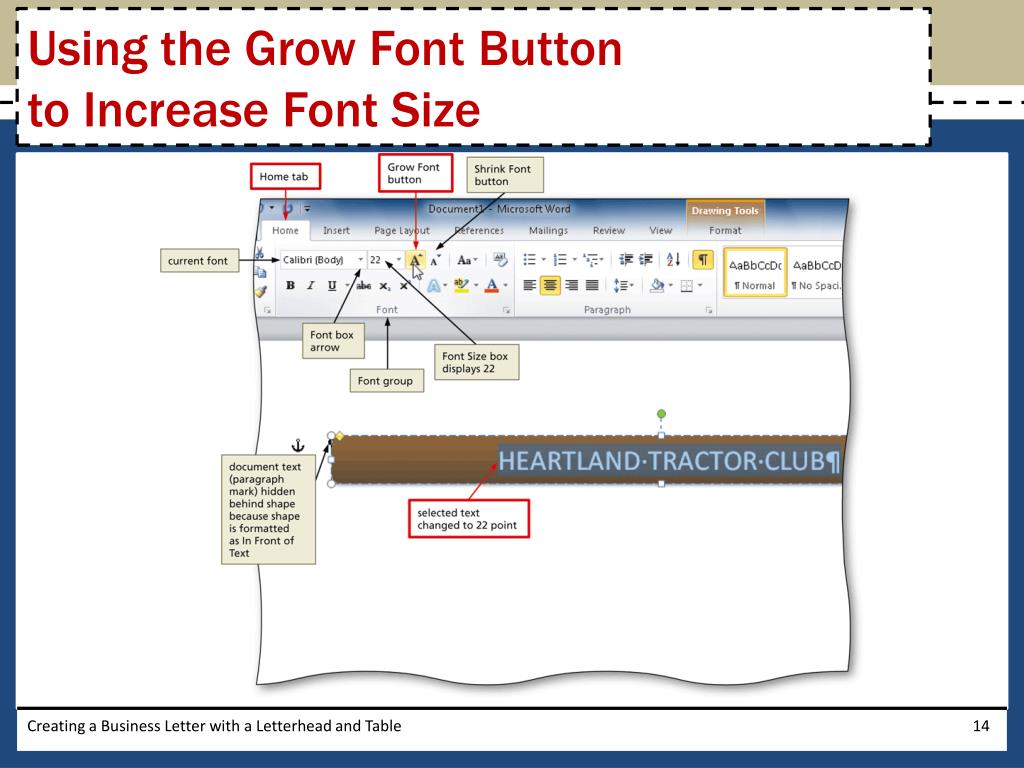Expand the Change Case Aa dropdown
Screen dimensions: 1024x768
coord(467,260)
